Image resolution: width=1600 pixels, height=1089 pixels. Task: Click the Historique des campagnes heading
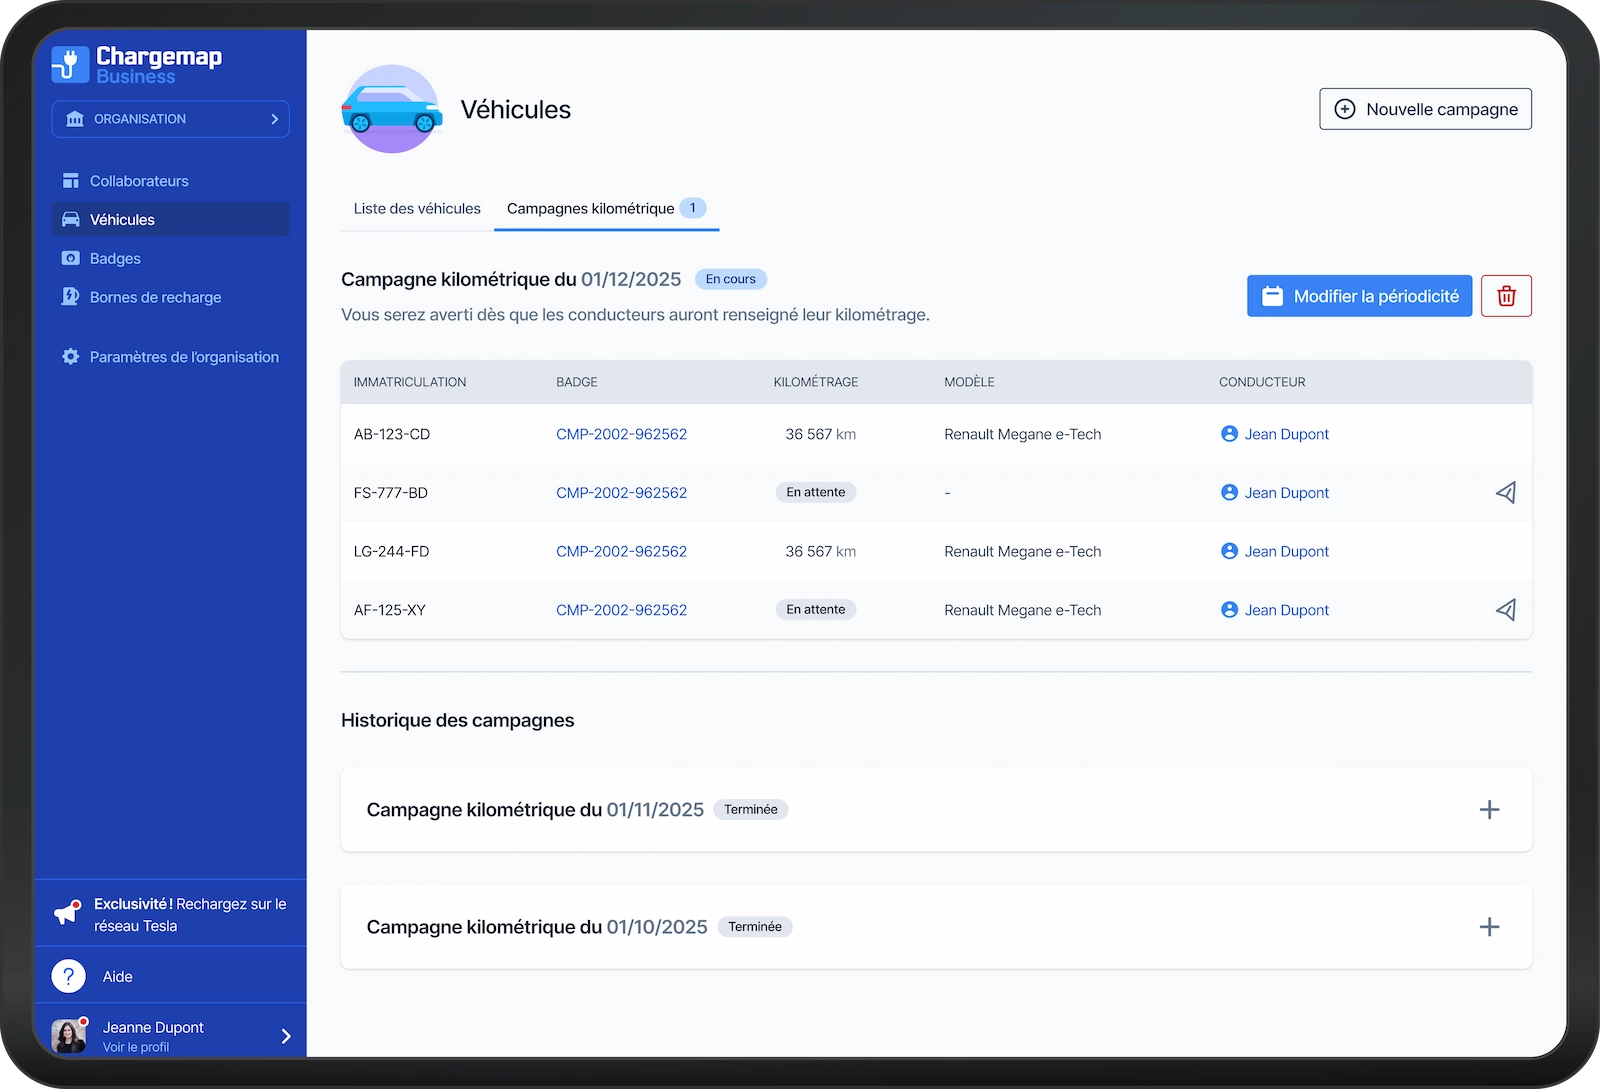457,720
